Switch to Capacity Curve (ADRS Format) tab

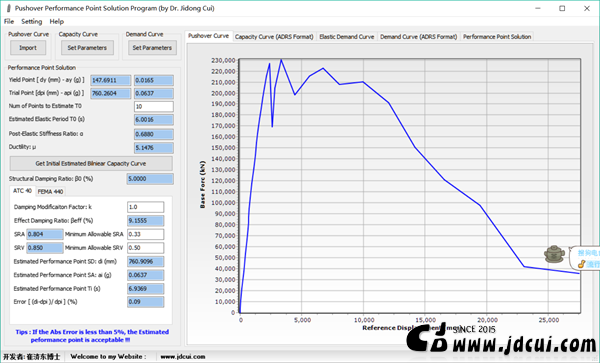pyautogui.click(x=274, y=37)
